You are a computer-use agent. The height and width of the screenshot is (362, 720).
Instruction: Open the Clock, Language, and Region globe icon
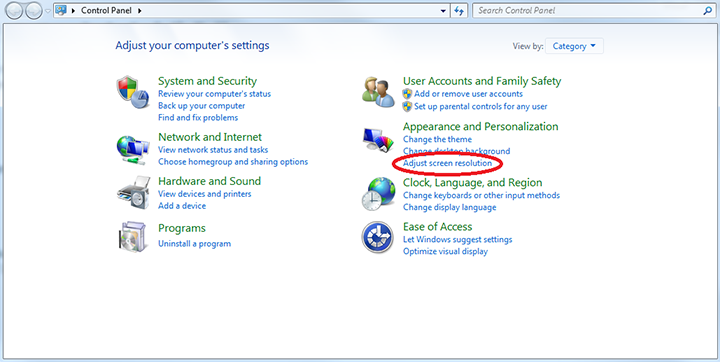tap(378, 194)
